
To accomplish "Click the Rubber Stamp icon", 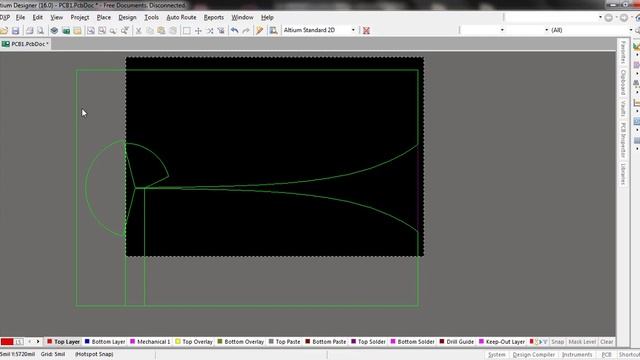I will [173, 31].
